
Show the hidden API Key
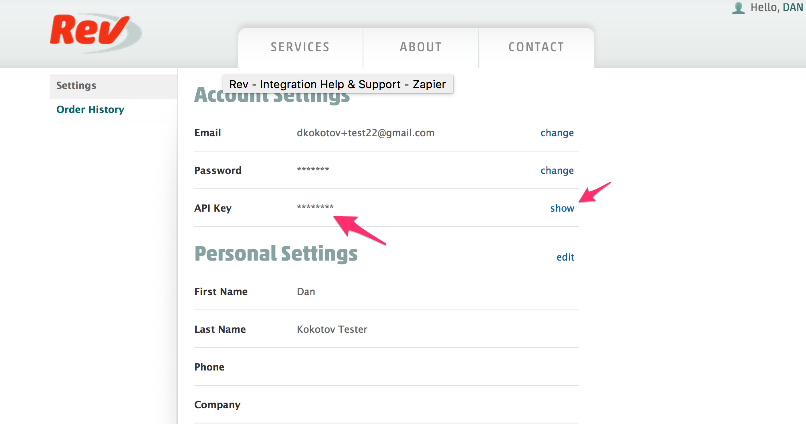tap(562, 208)
